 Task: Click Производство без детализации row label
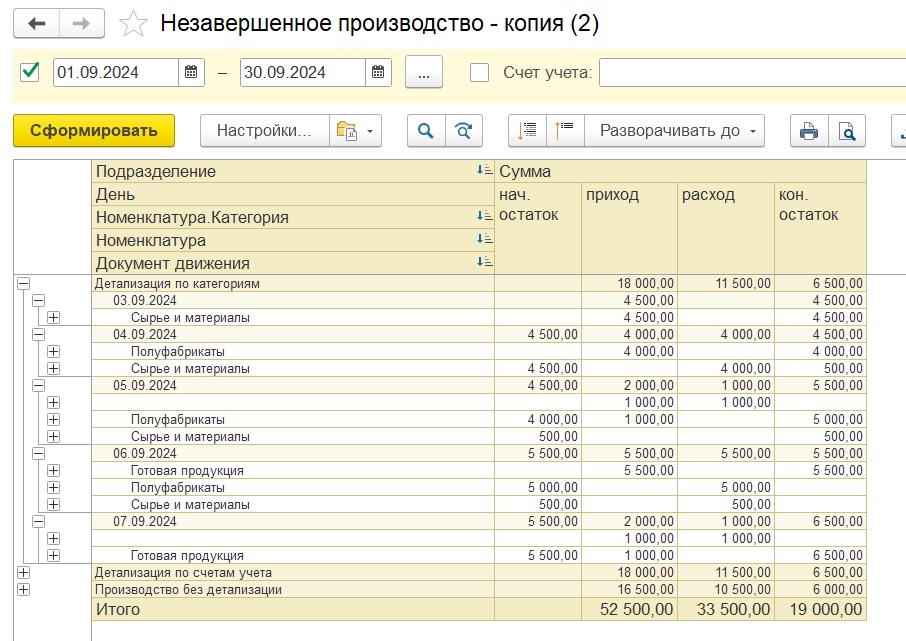tap(188, 590)
